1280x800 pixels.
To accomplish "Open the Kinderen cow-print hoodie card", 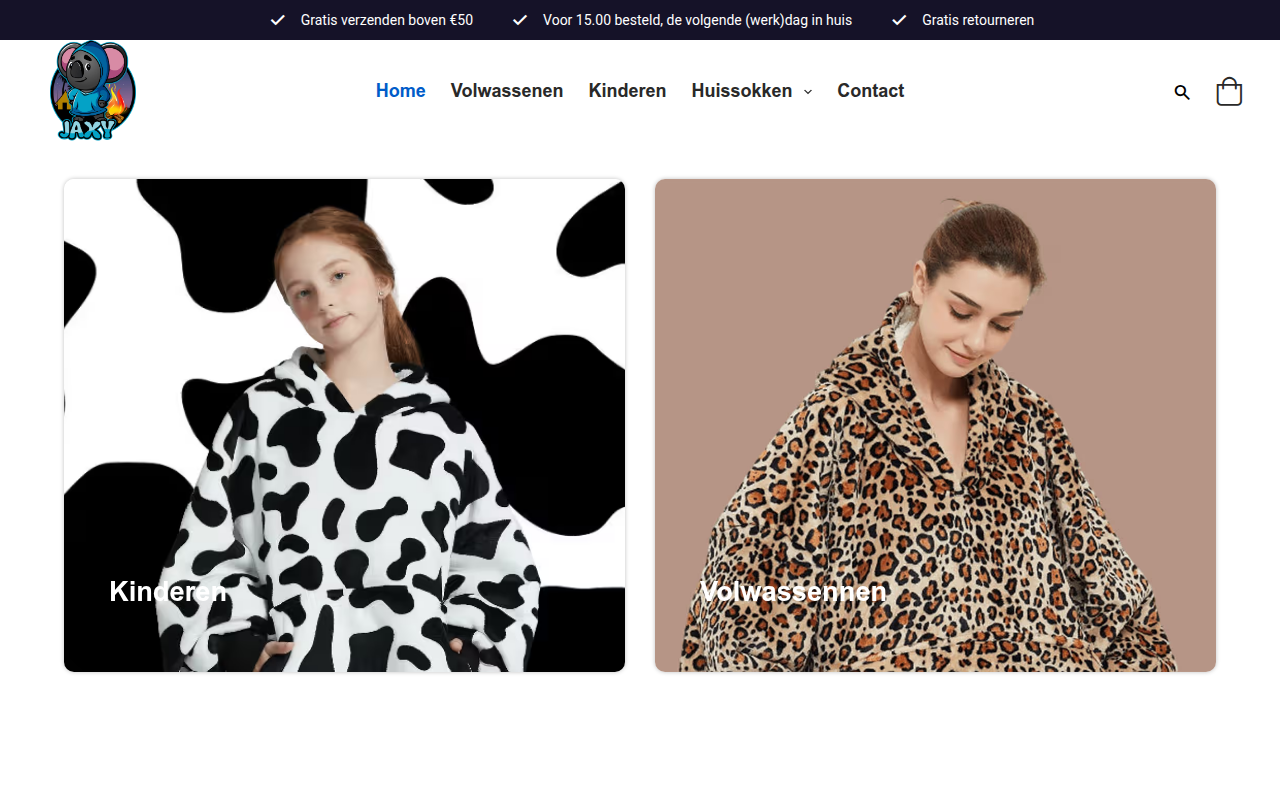I will point(344,425).
